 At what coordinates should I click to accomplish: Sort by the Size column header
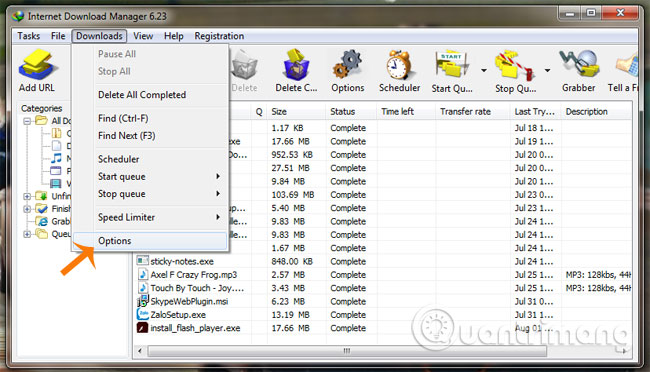[296, 112]
